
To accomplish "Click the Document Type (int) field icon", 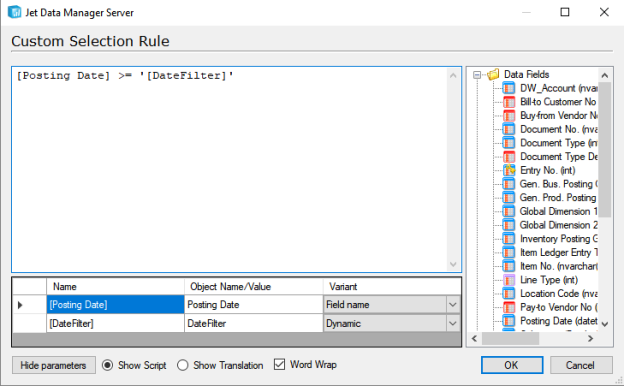I will (x=508, y=143).
